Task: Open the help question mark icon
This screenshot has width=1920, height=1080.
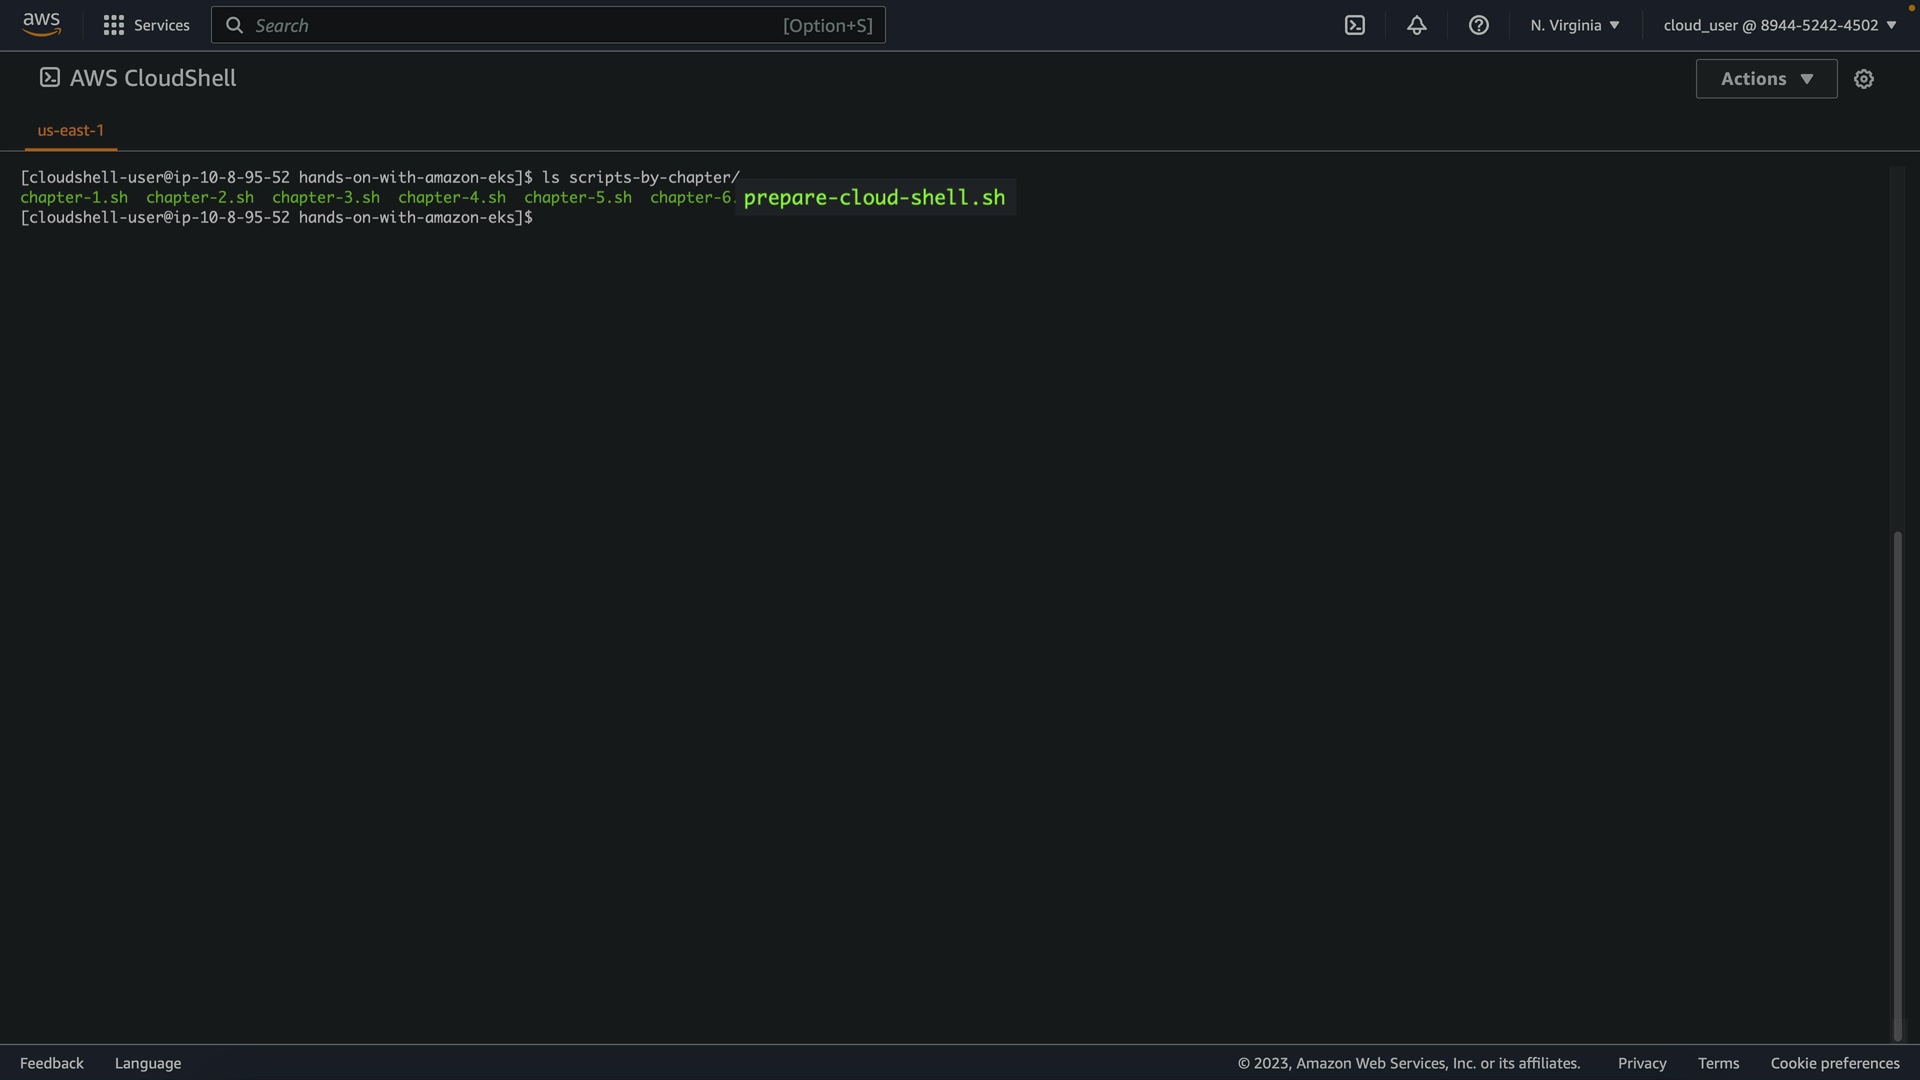Action: point(1478,25)
